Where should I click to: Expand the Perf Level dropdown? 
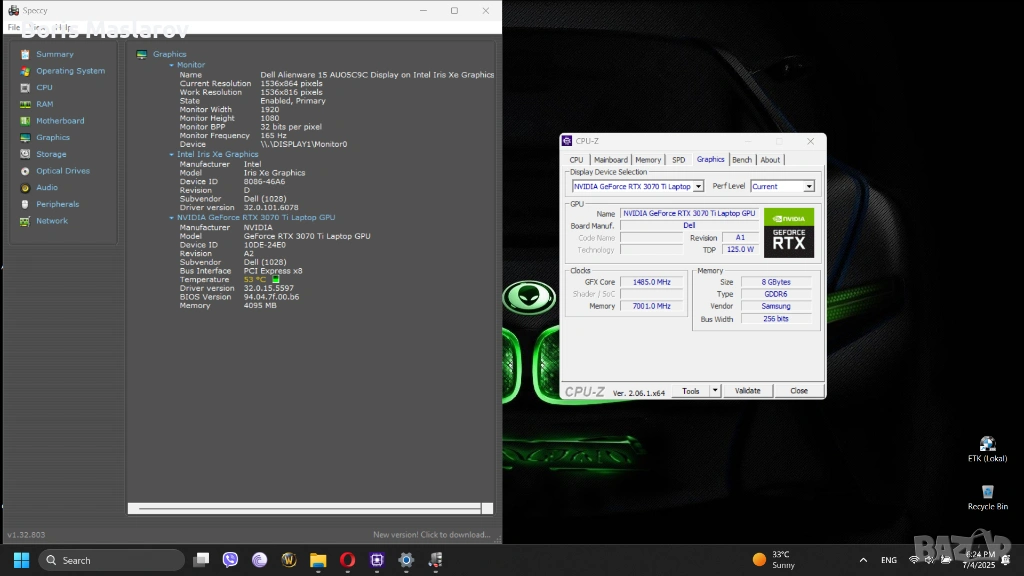[x=809, y=186]
